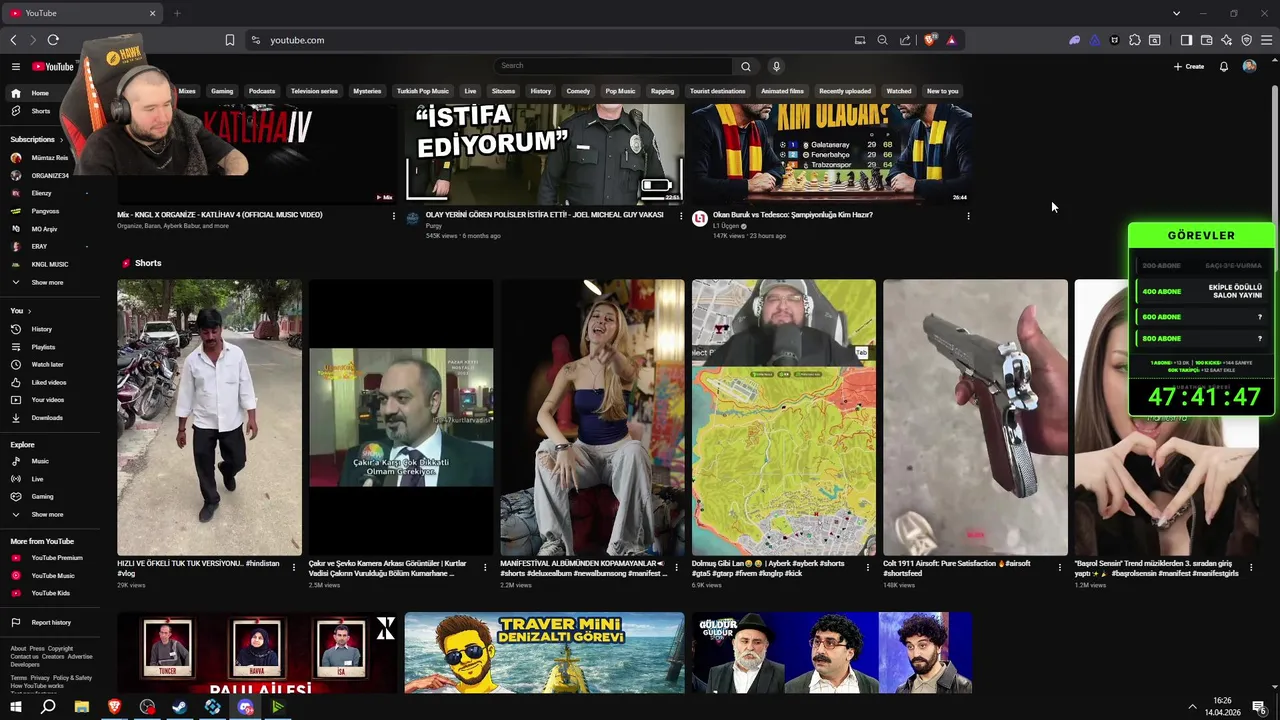Image resolution: width=1280 pixels, height=720 pixels.
Task: Open options for KATLİHAV 4 mix
Action: pyautogui.click(x=393, y=216)
